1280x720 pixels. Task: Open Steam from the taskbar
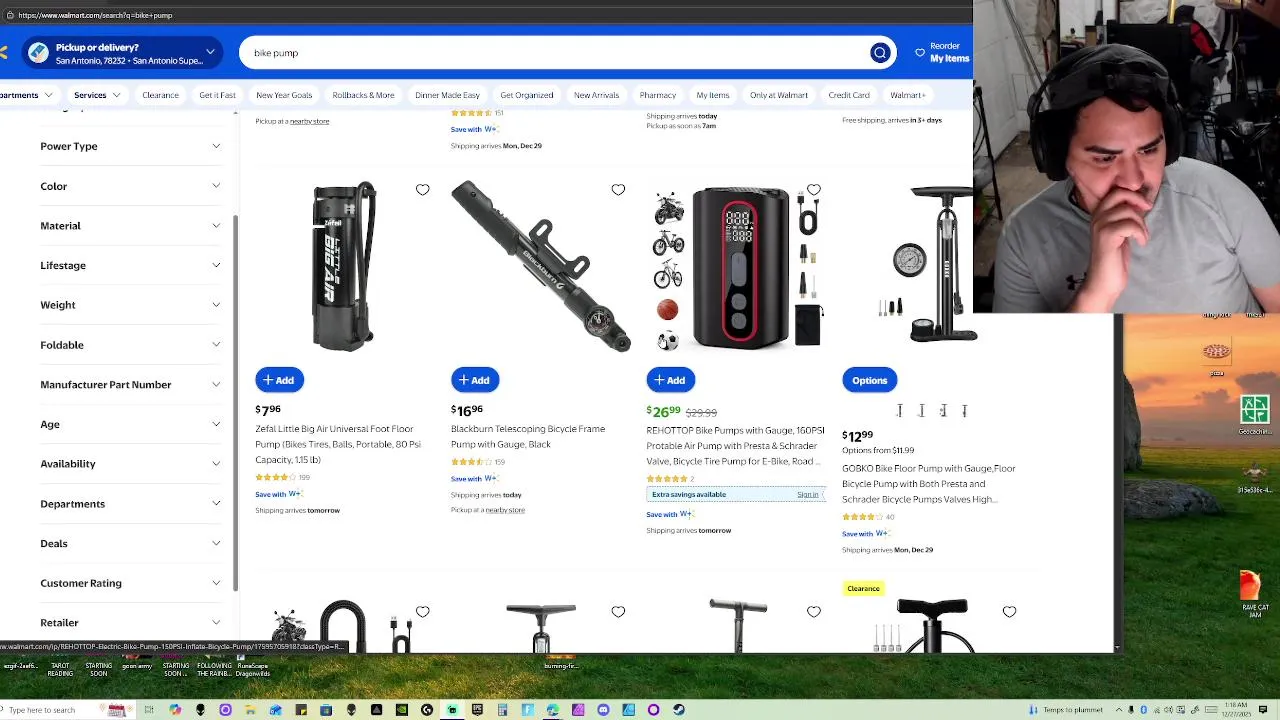[x=679, y=710]
